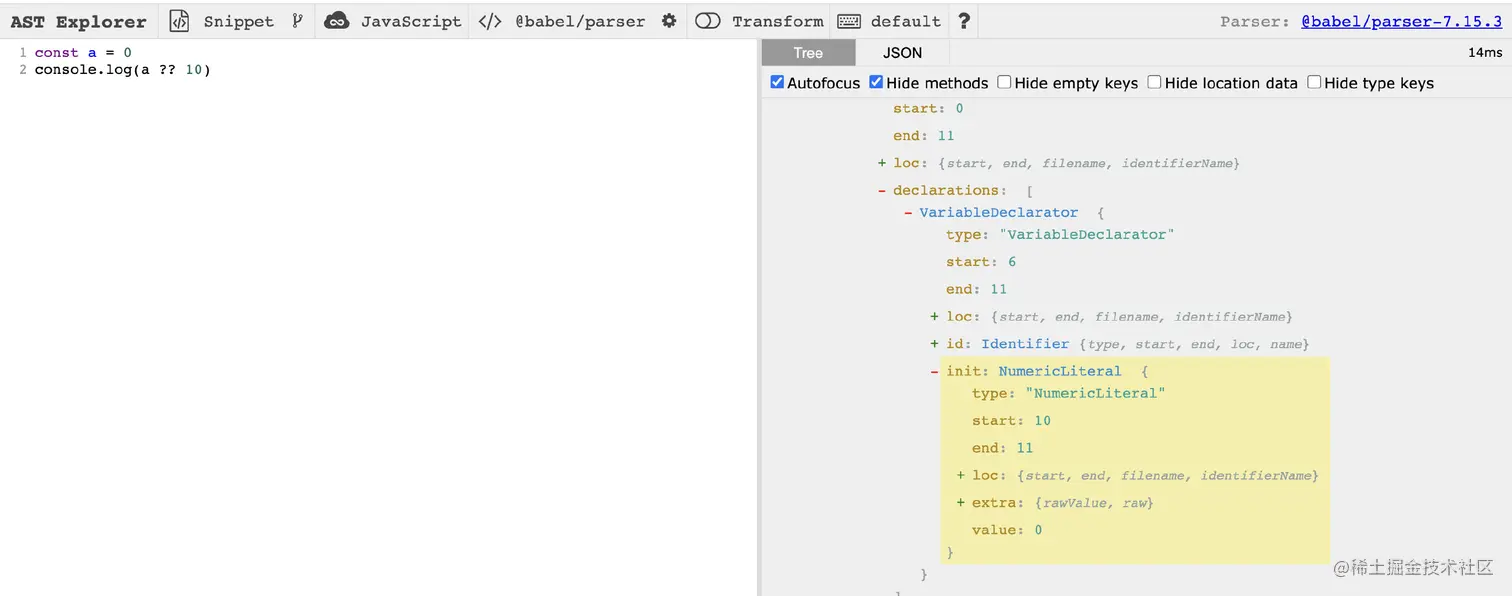Enable the Hide type keys checkbox
Screen dimensions: 1512x596
click(x=1314, y=82)
